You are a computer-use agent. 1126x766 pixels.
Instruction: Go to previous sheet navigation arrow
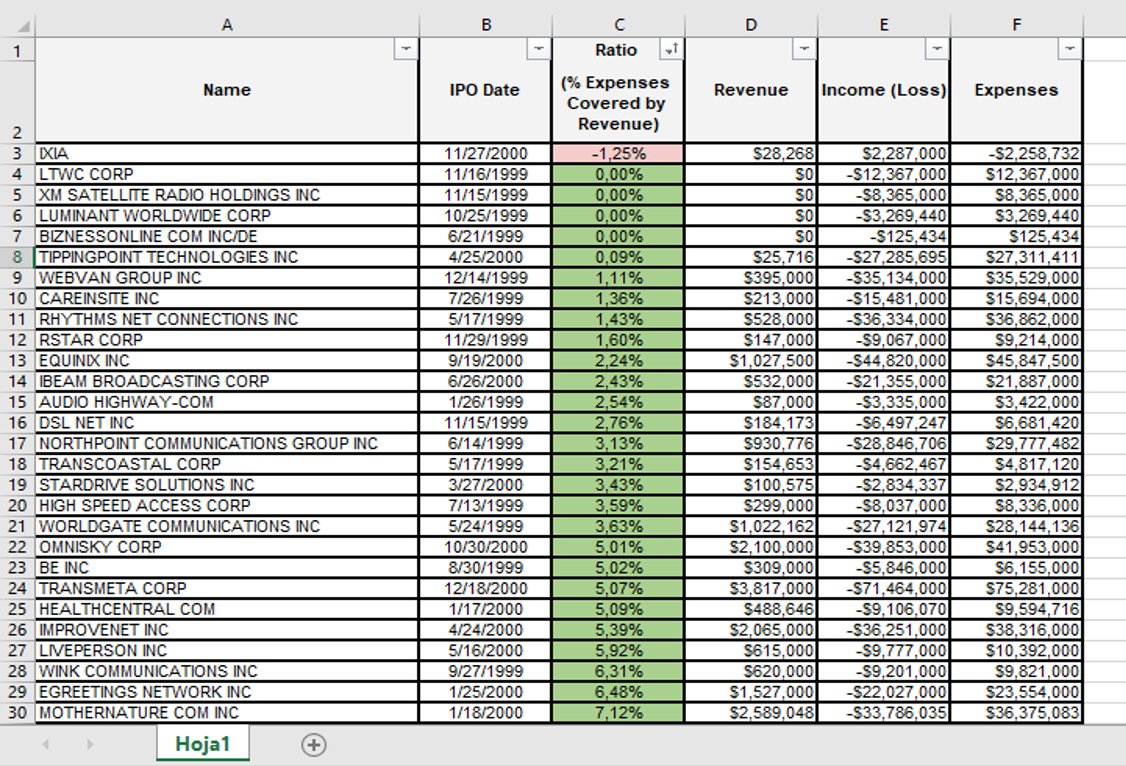[46, 744]
